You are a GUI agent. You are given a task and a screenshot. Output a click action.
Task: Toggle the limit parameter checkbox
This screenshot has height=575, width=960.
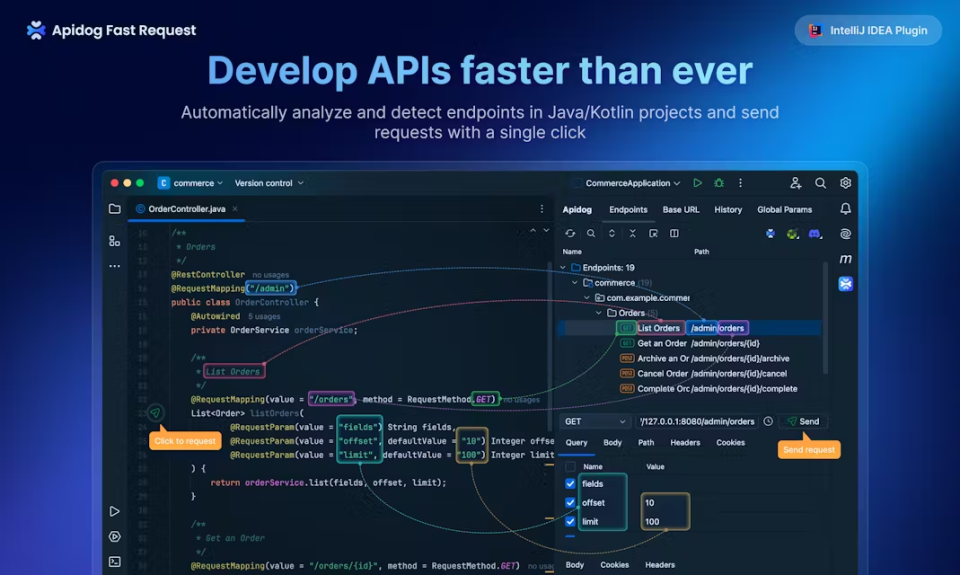coord(570,522)
